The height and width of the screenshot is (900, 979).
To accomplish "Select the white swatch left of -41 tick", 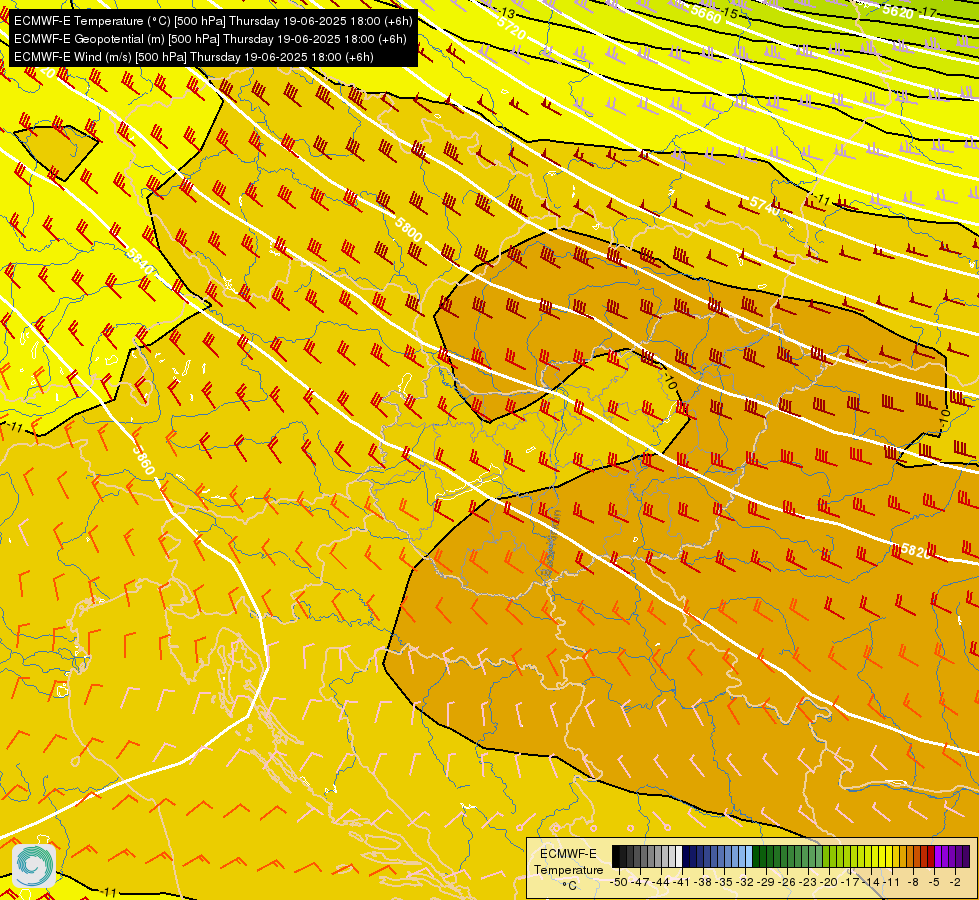I will coord(679,856).
